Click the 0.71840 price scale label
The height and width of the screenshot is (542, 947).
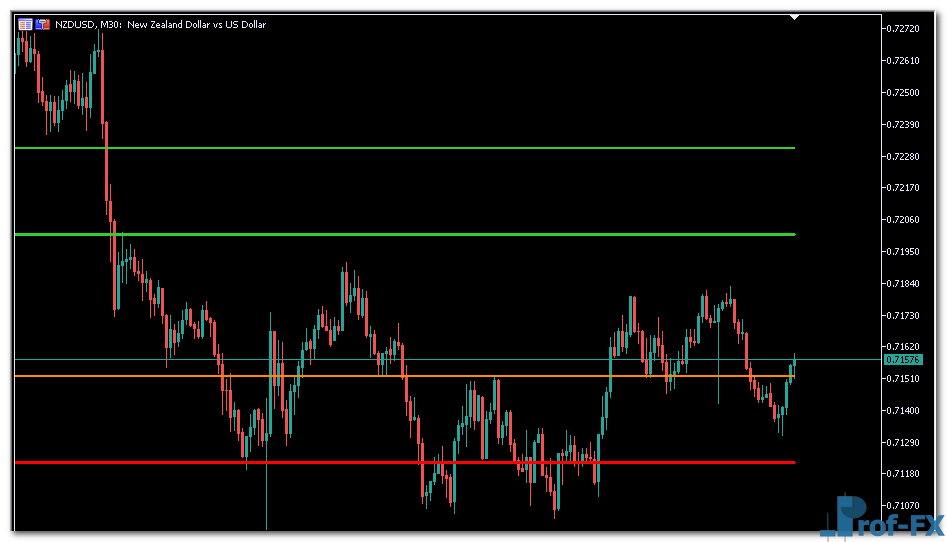[902, 283]
